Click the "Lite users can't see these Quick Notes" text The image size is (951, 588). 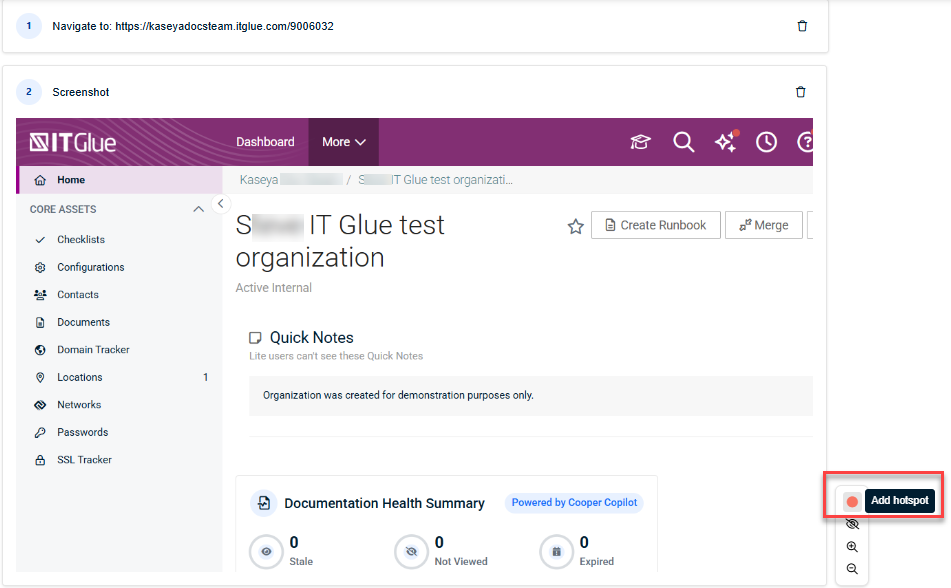pyautogui.click(x=336, y=356)
